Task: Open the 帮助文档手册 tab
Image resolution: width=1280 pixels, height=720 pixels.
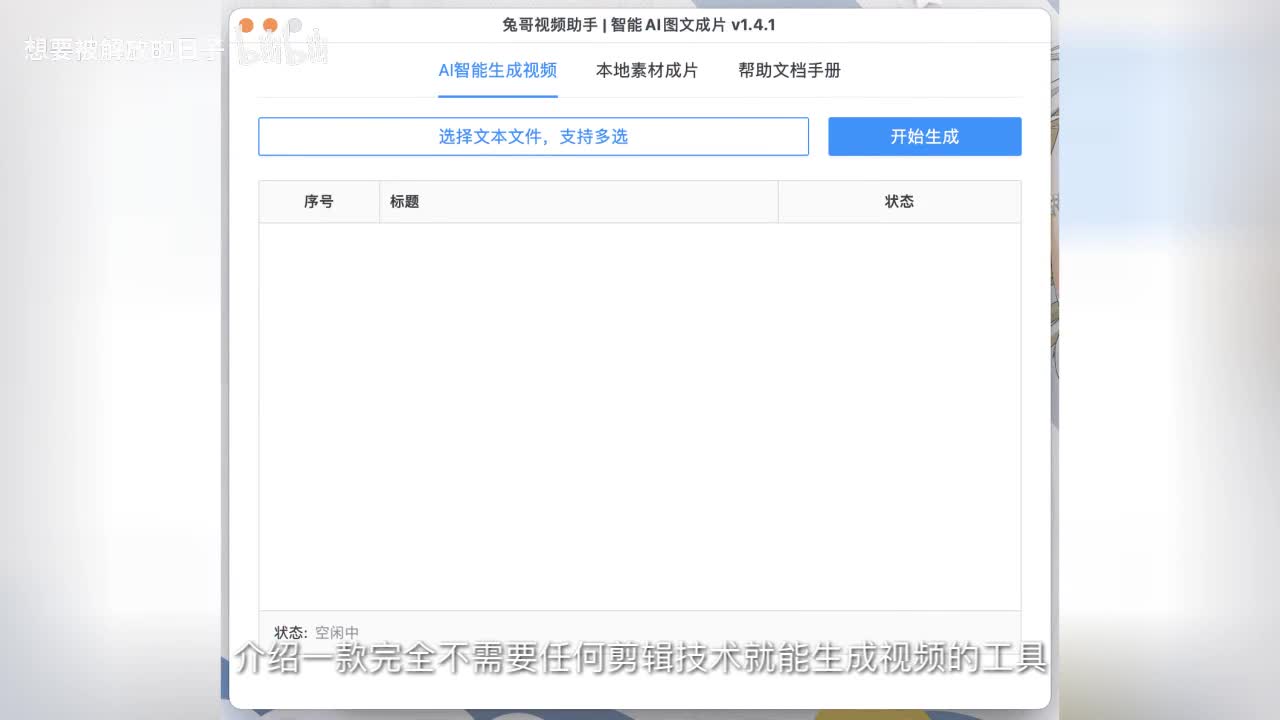Action: tap(789, 71)
